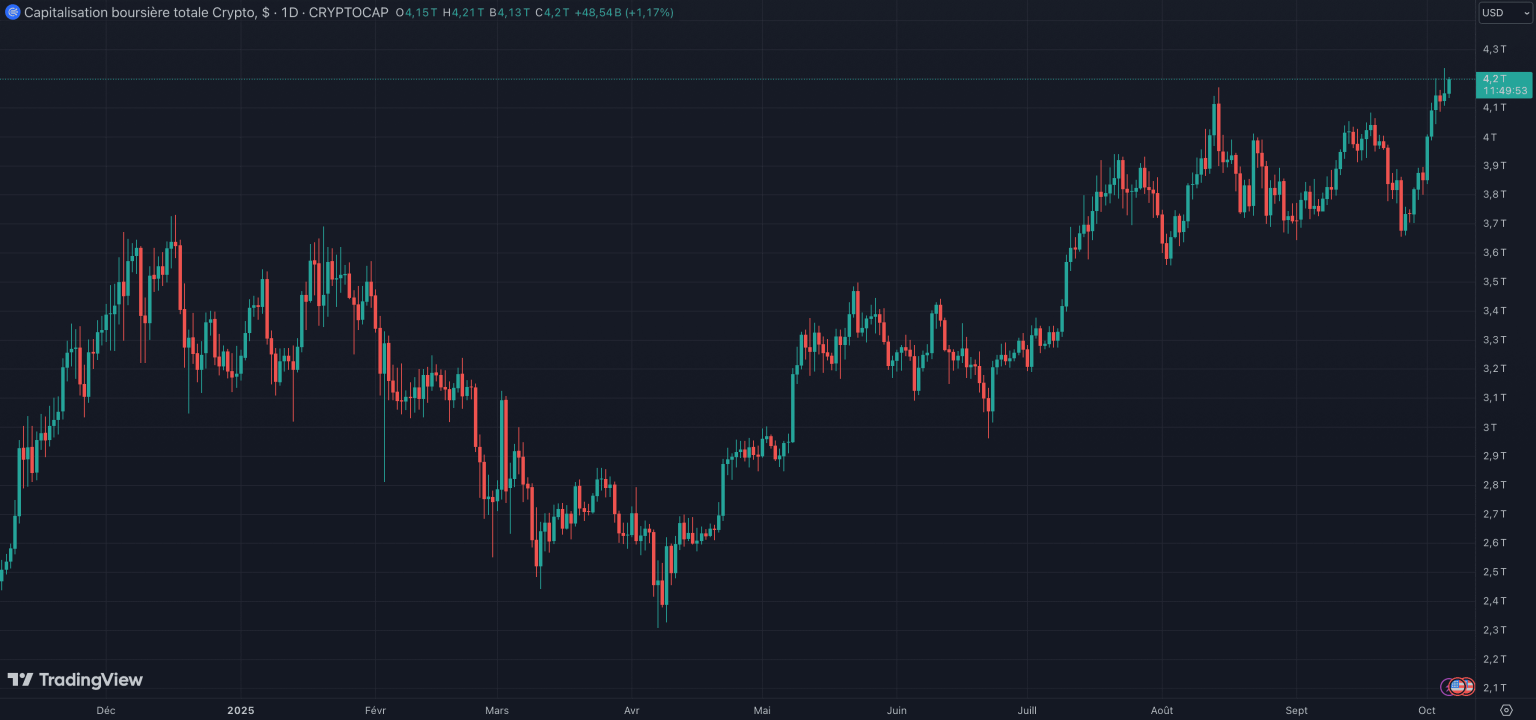Open the USD currency dropdown
Viewport: 1536px width, 720px height.
click(1505, 13)
